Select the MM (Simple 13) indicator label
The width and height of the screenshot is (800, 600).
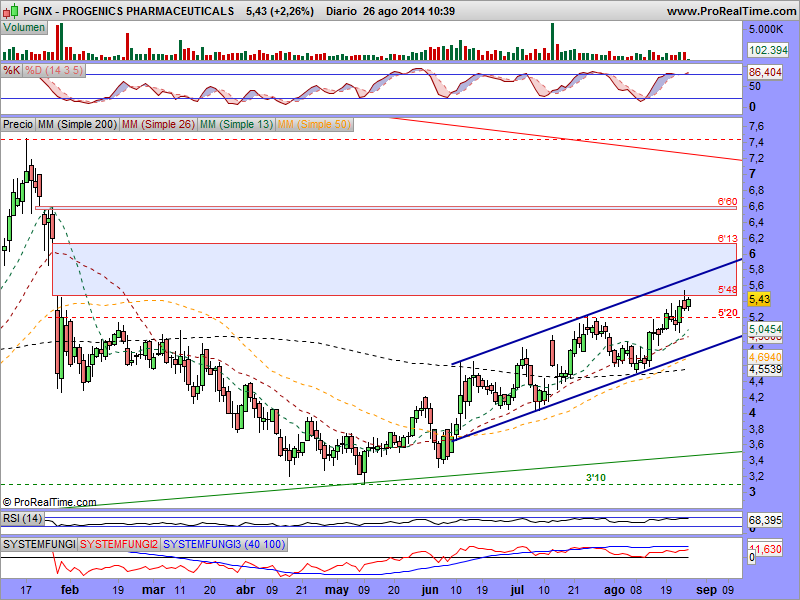coord(236,124)
